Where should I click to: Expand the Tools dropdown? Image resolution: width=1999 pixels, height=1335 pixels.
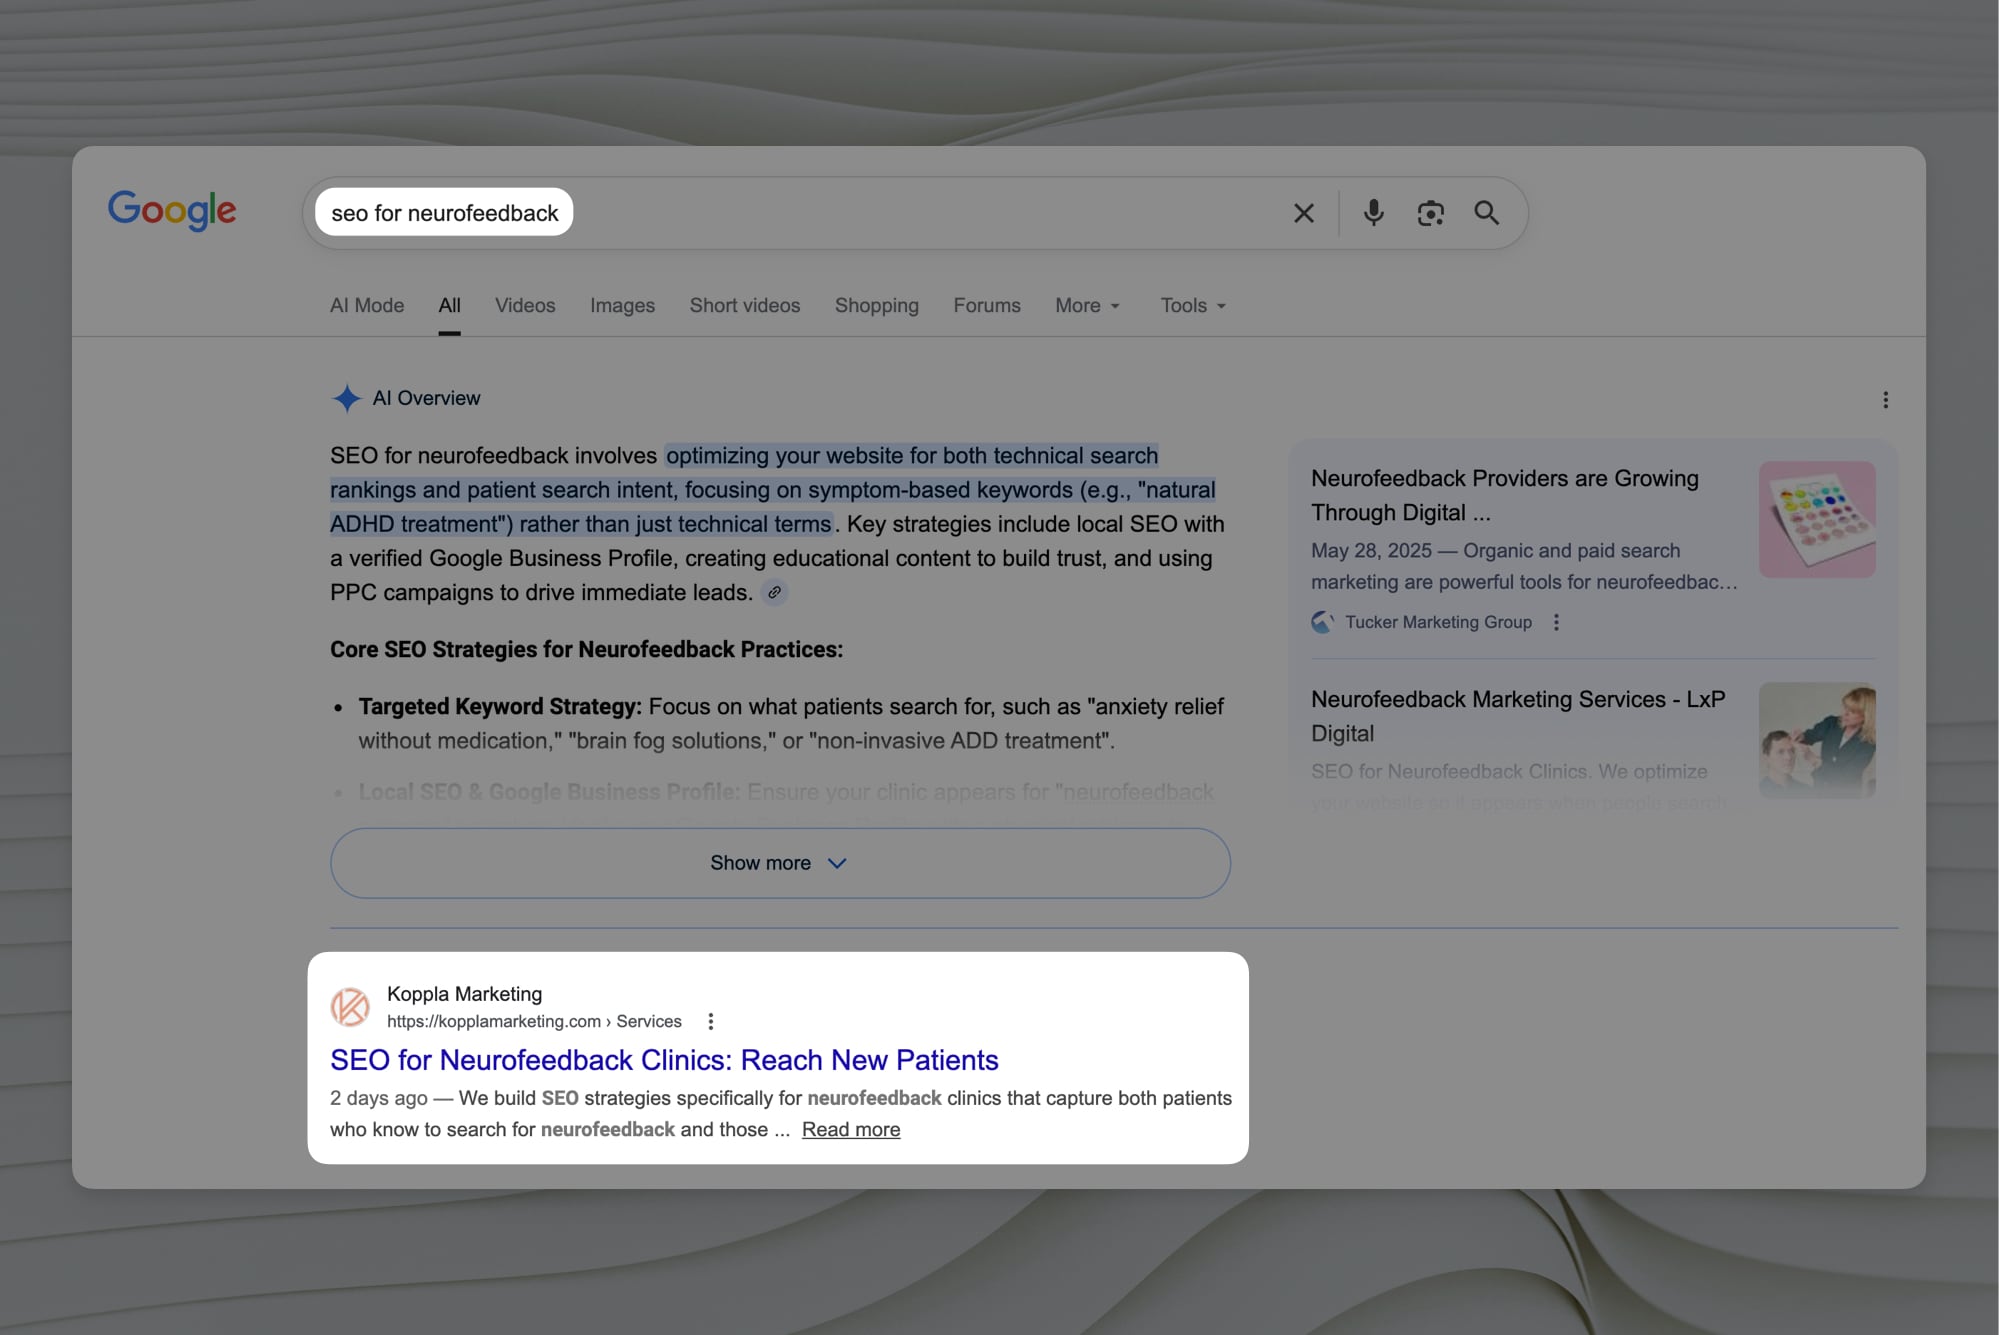(x=1193, y=306)
